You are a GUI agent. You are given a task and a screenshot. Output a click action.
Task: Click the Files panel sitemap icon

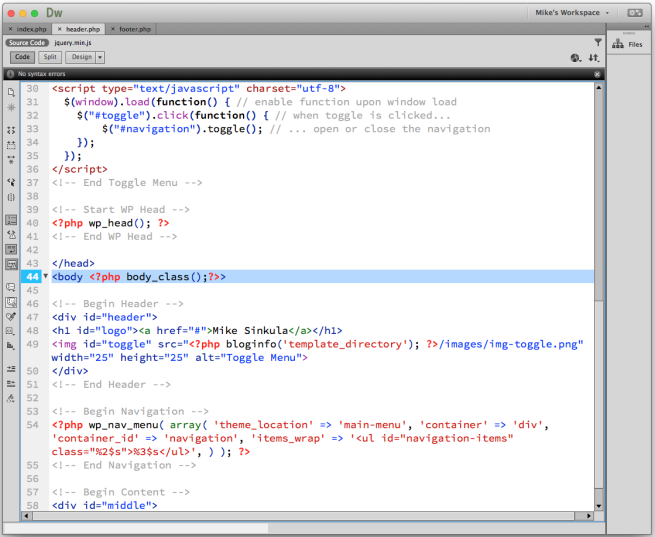pos(617,44)
